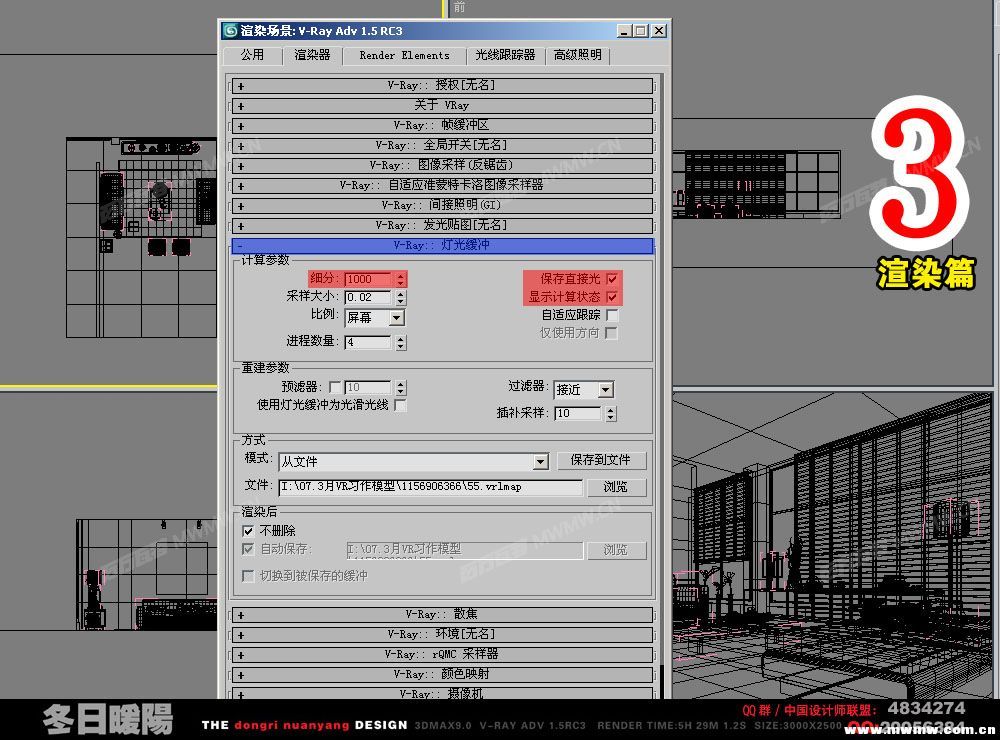Expand the V-Ray:: 摄像机 rollout

coord(442,693)
